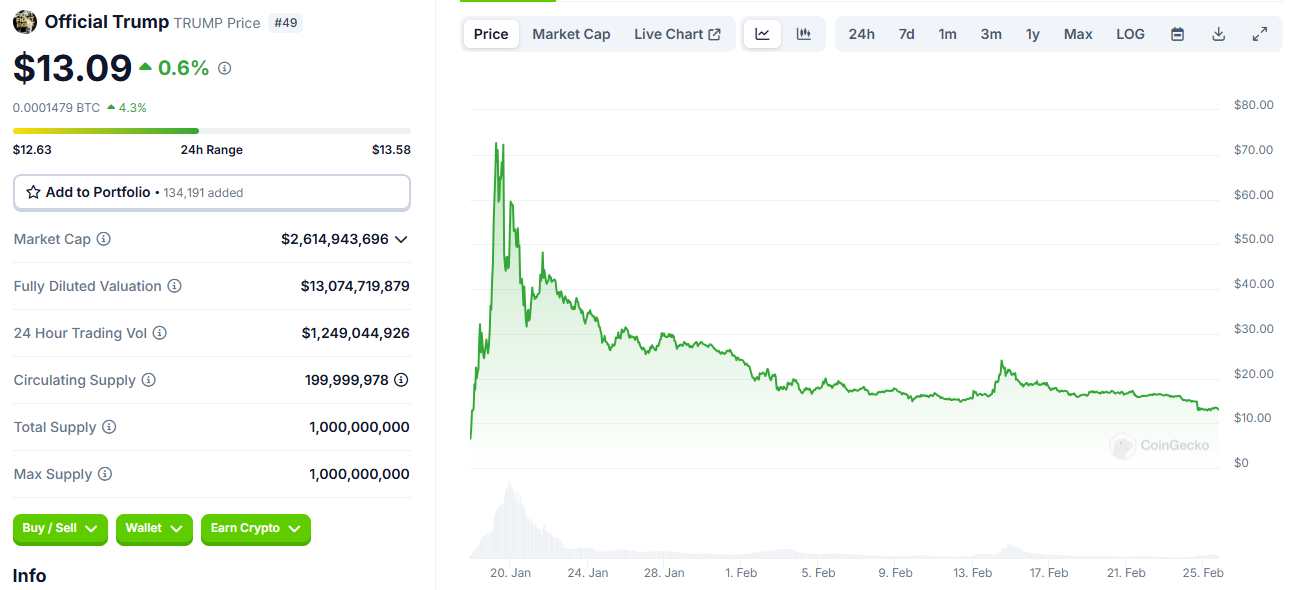Click info icon beside Market Cap
This screenshot has width=1290, height=590.
pos(103,239)
